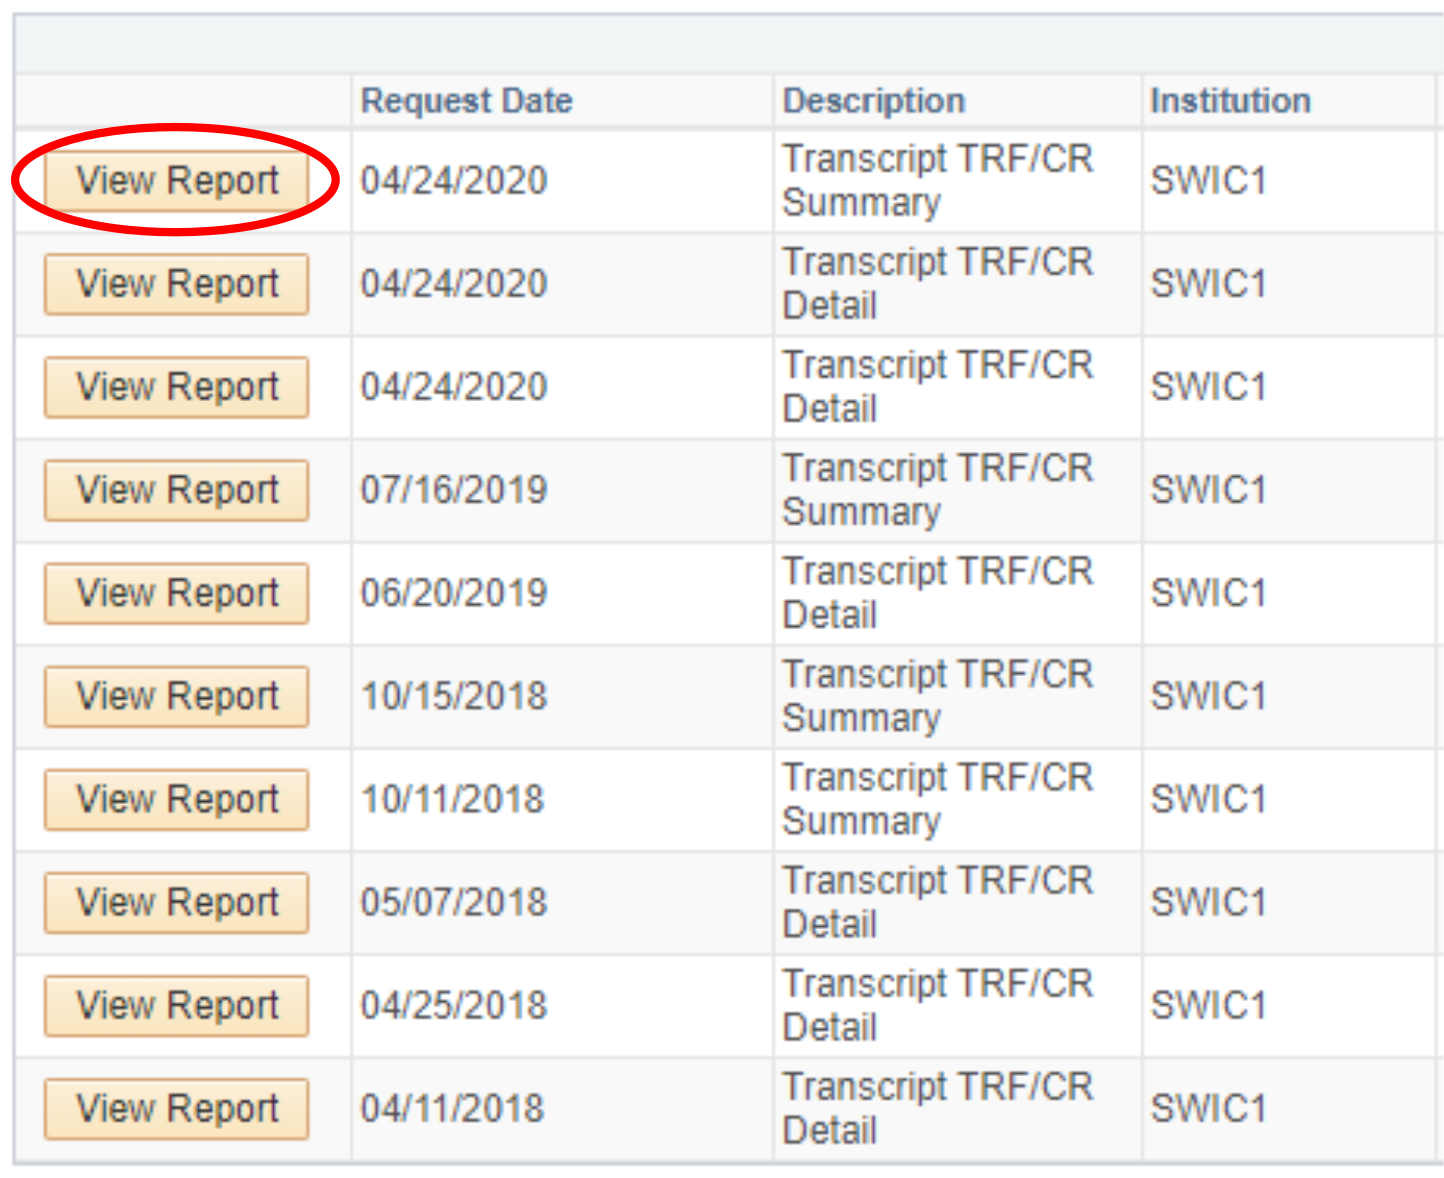Click View Report for 04/25/2018 request
Image resolution: width=1444 pixels, height=1178 pixels.
[x=177, y=1005]
